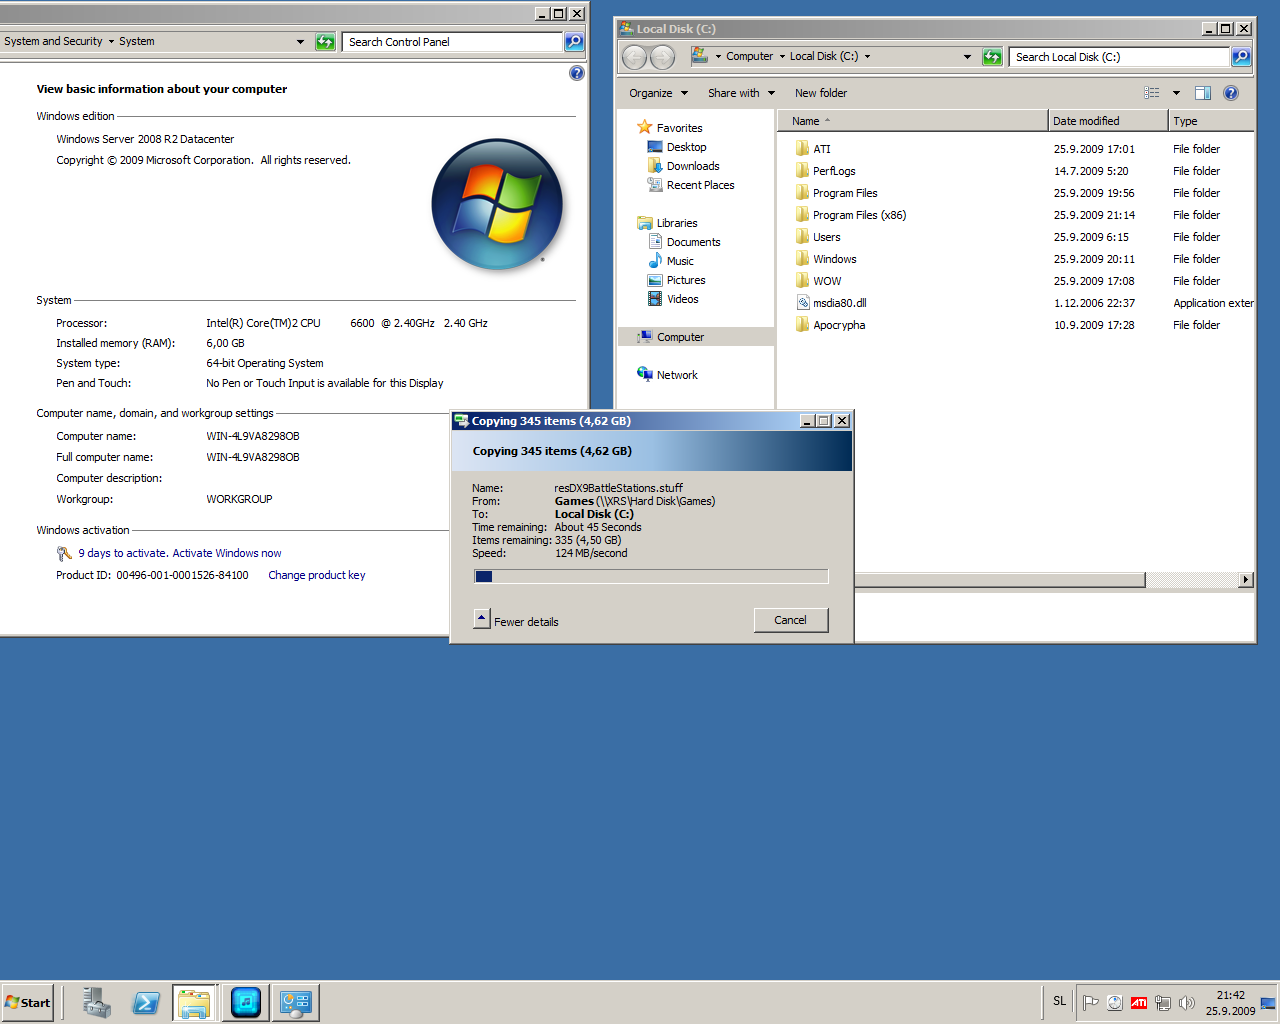The height and width of the screenshot is (1024, 1280).
Task: Click Change product key link
Action: click(316, 575)
